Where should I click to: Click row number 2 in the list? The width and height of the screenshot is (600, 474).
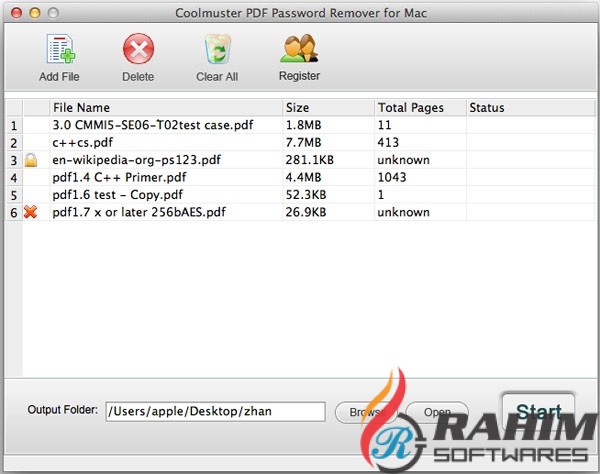click(x=14, y=143)
